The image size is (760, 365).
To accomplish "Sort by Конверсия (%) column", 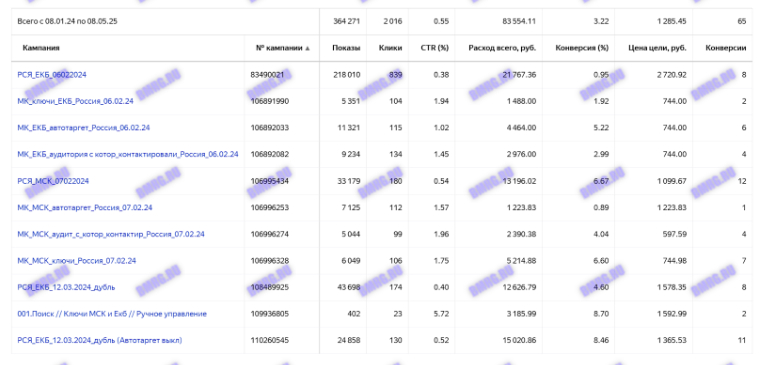I will click(x=582, y=48).
